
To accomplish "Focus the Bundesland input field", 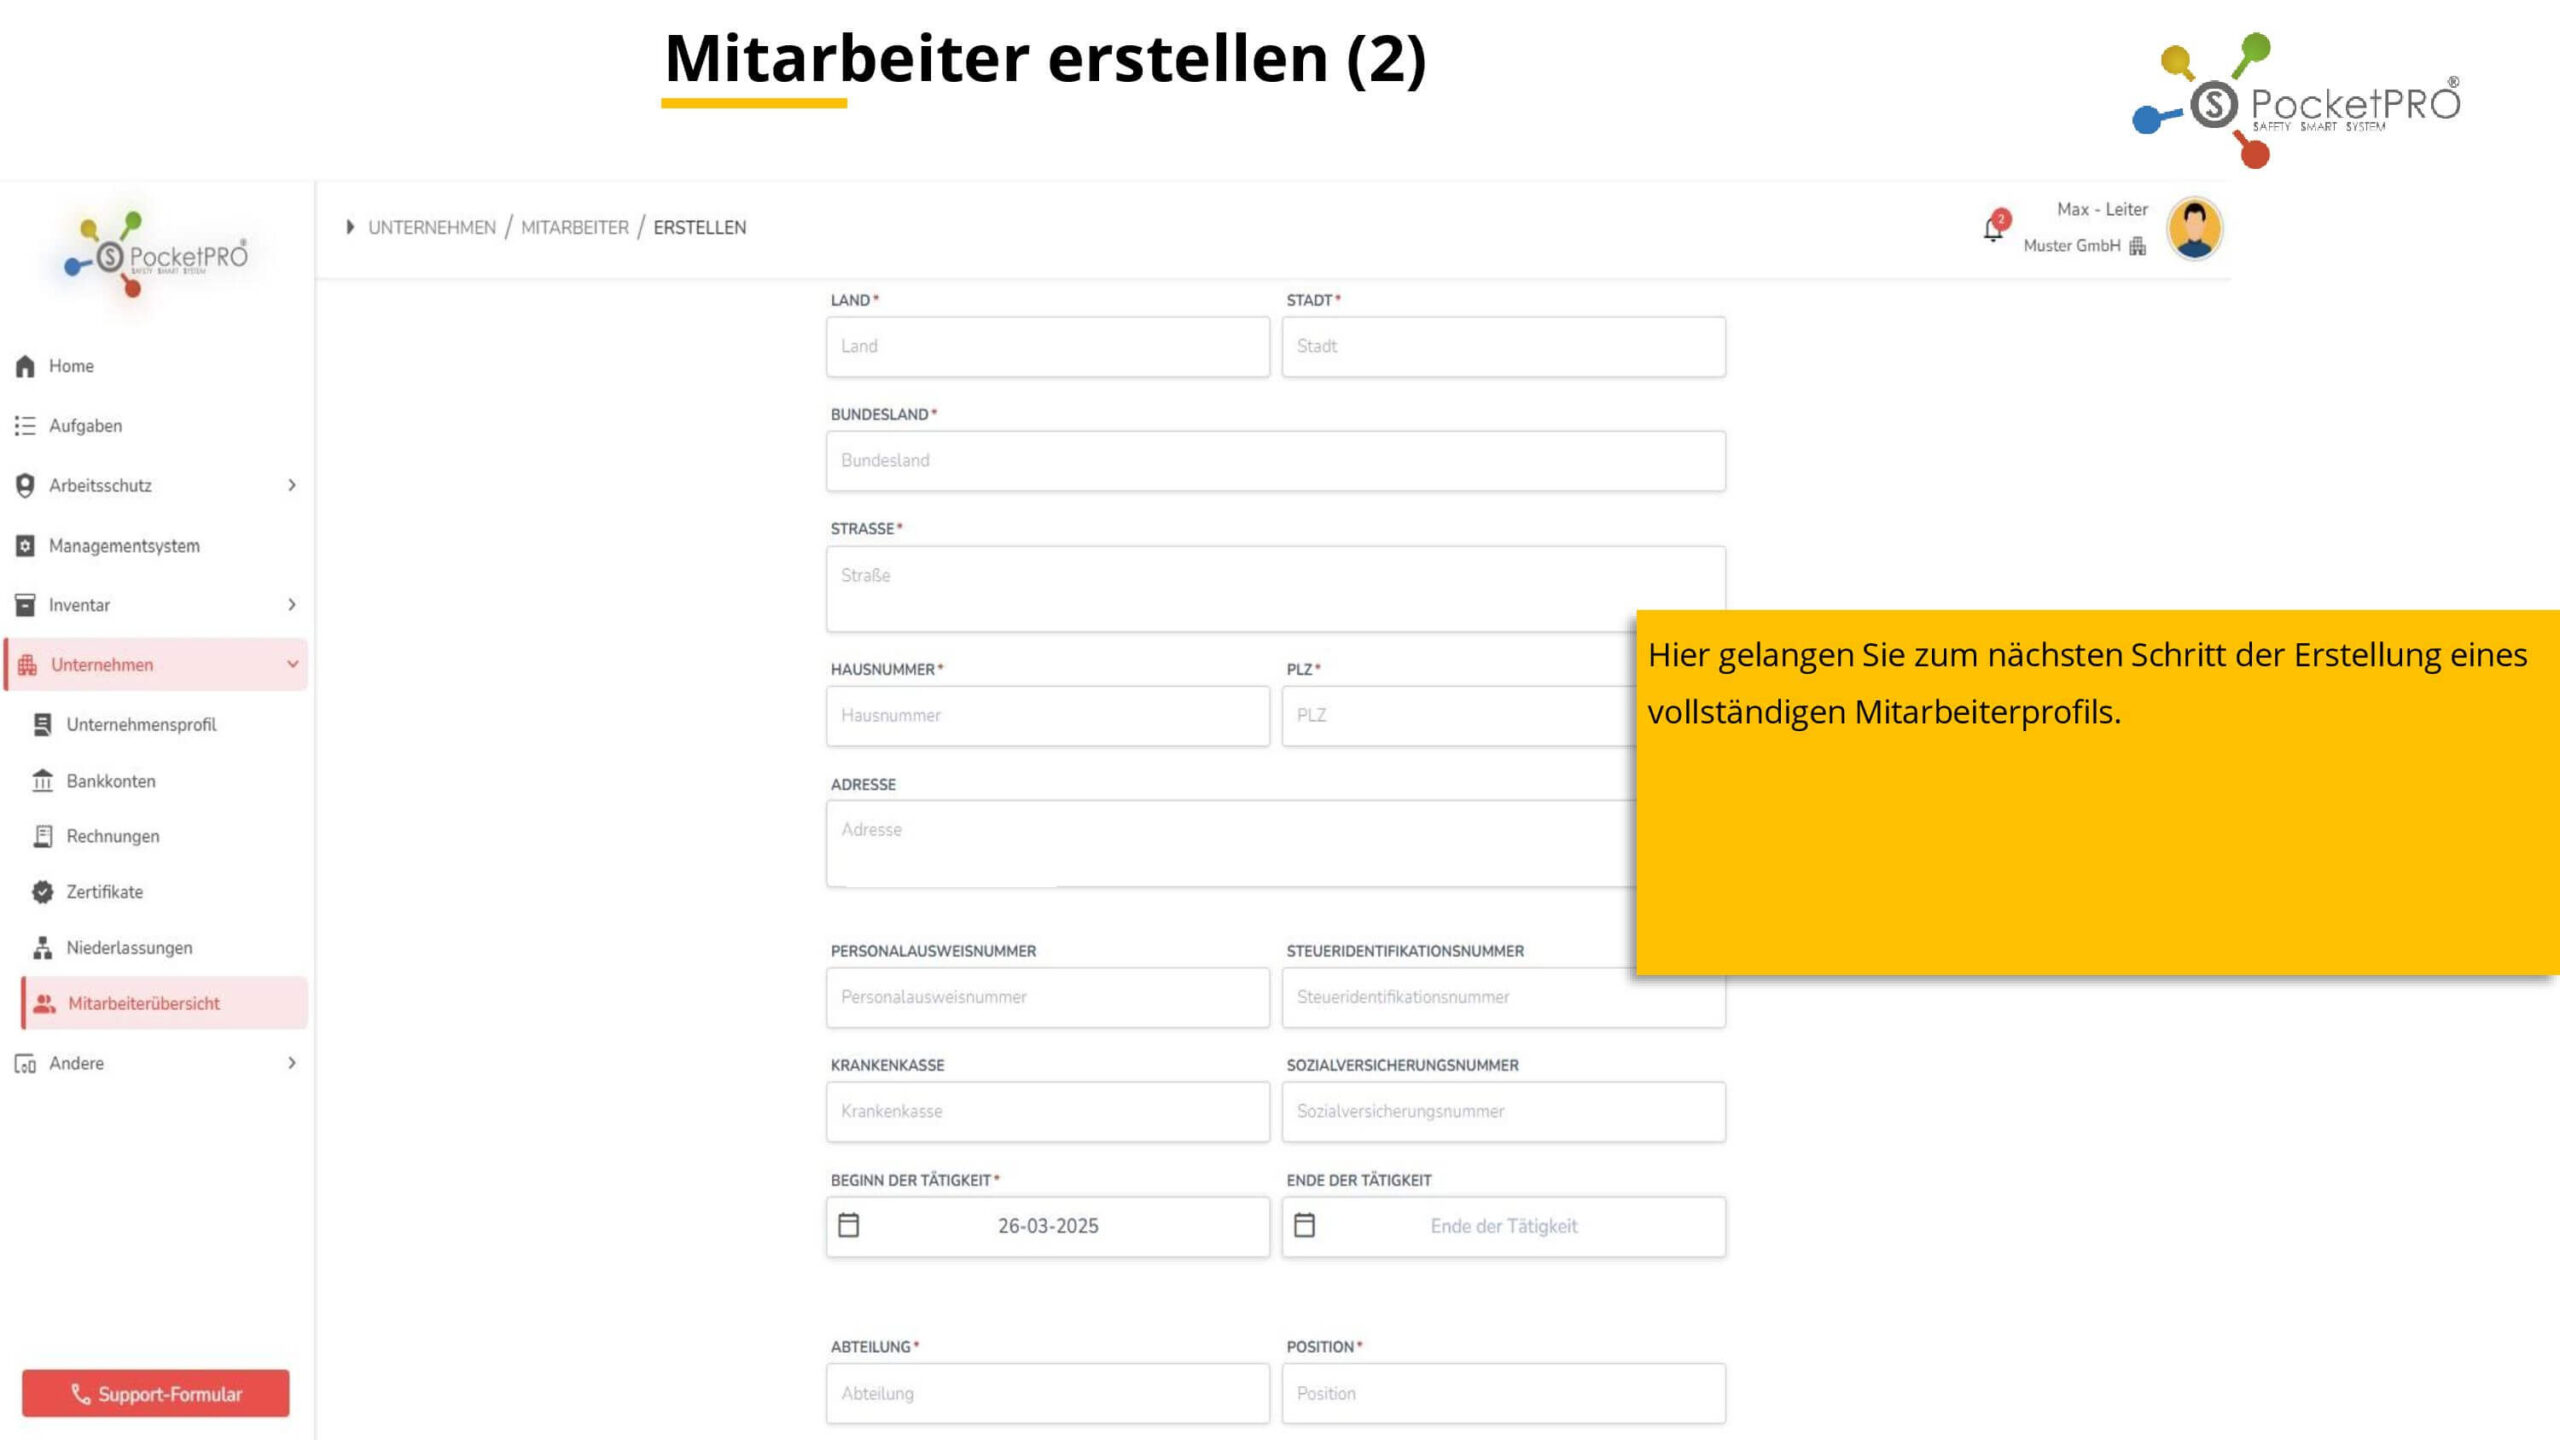I will pyautogui.click(x=1276, y=461).
